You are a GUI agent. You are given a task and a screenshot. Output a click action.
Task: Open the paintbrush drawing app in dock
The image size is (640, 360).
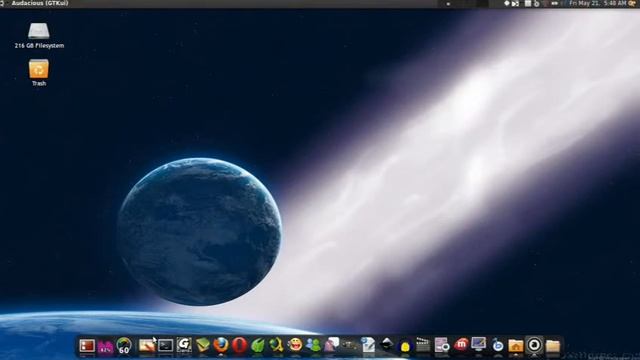[147, 346]
